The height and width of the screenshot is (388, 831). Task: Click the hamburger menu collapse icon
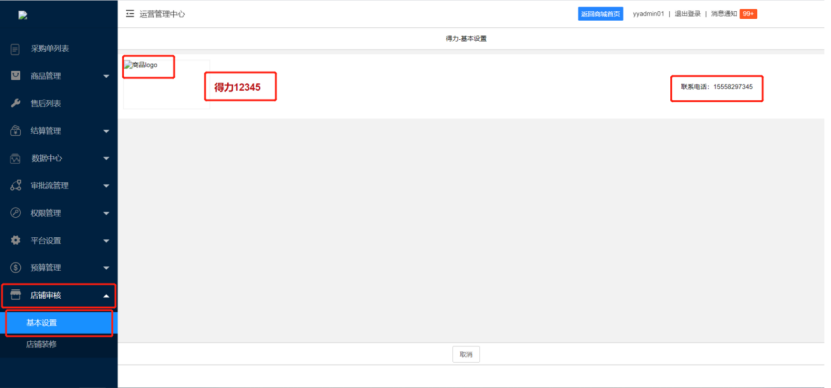(130, 14)
